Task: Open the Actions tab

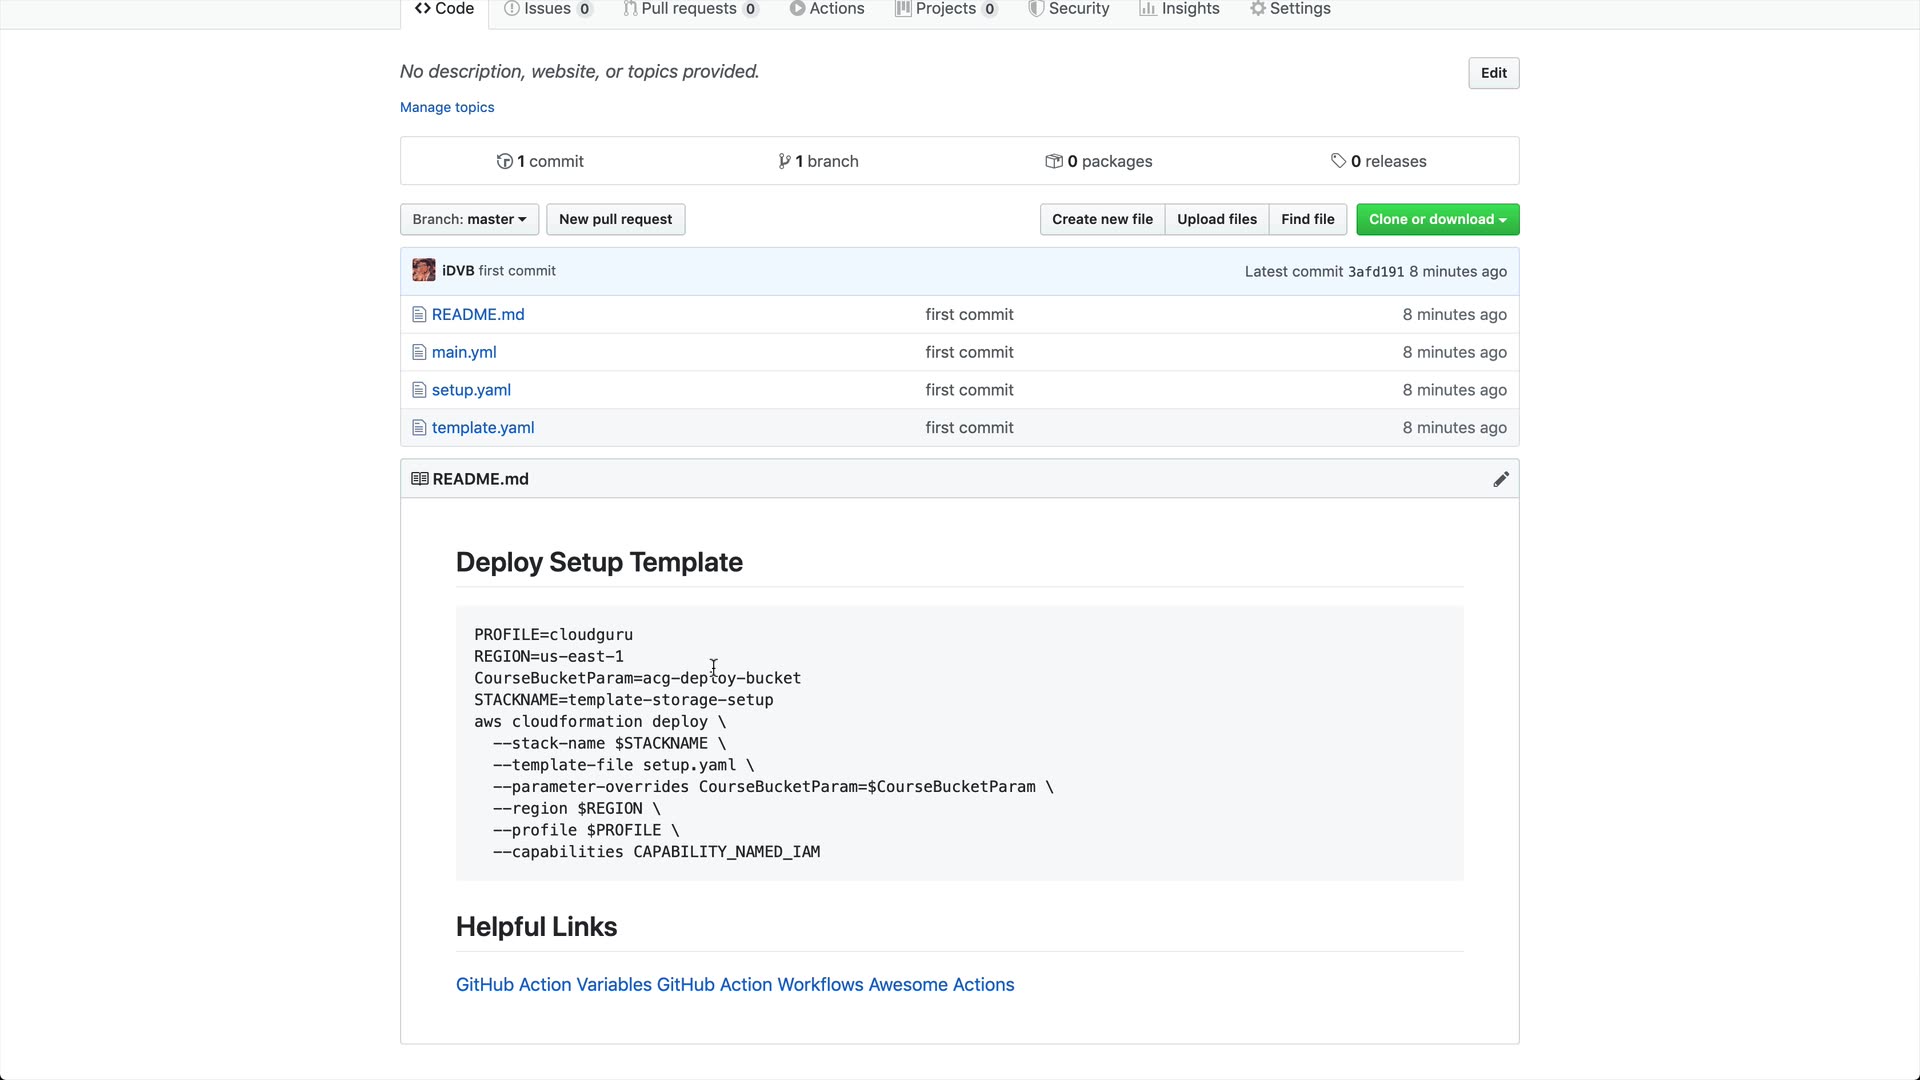Action: point(827,9)
